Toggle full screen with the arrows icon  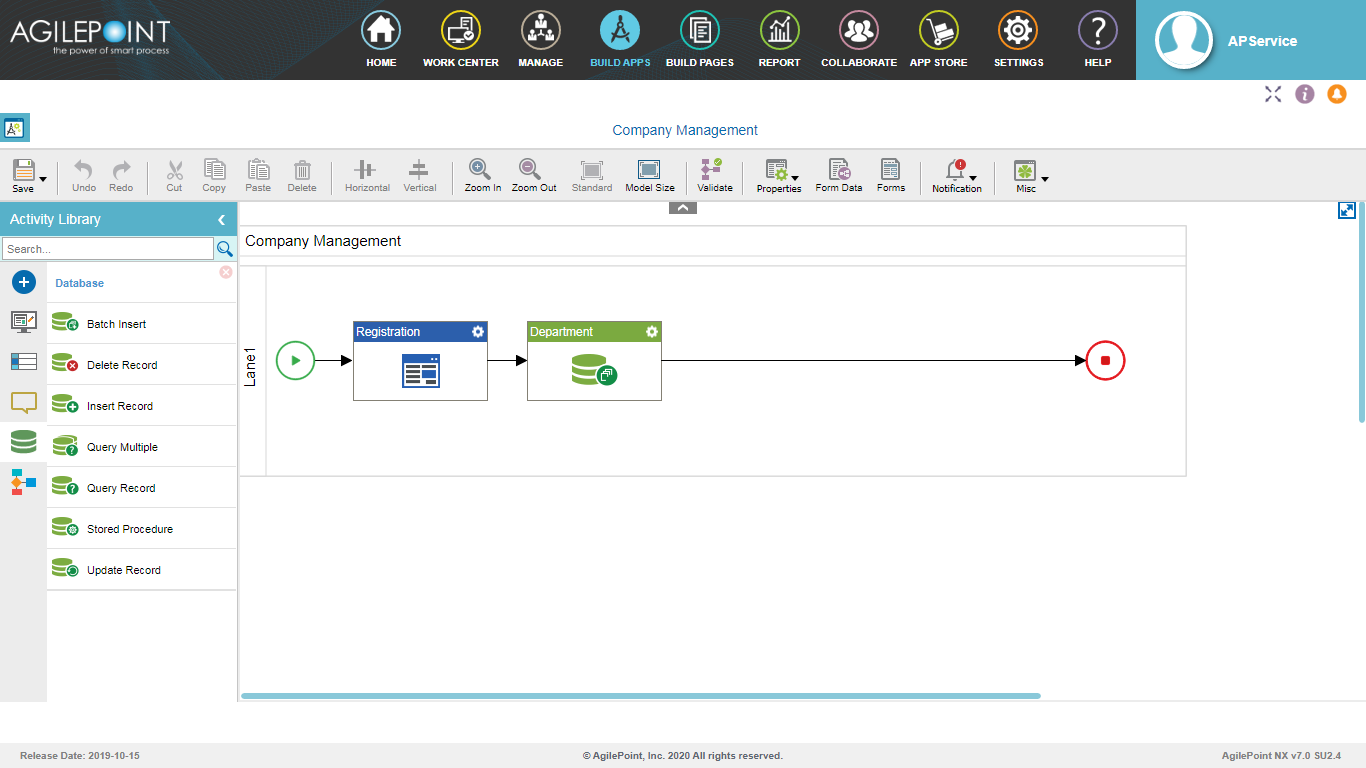1273,94
